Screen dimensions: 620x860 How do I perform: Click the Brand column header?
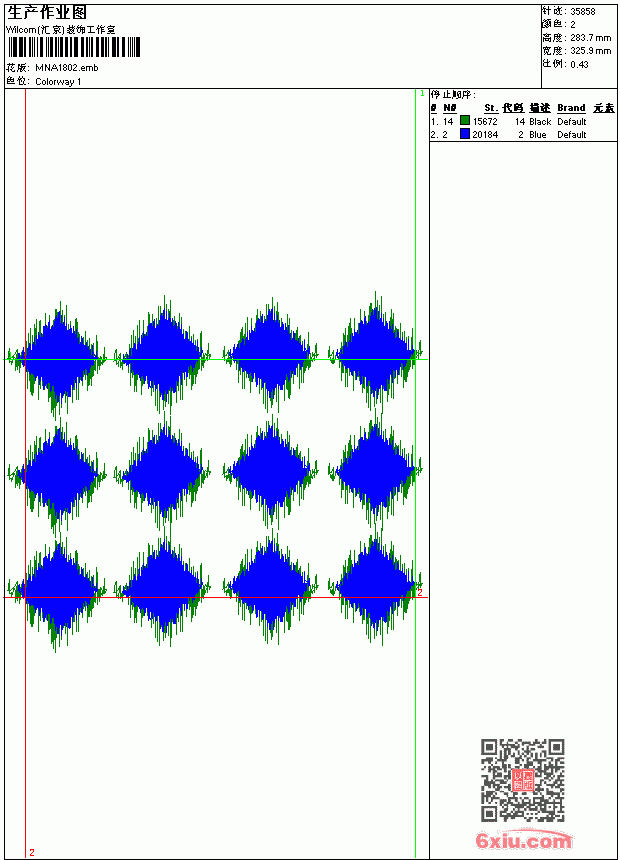[571, 108]
